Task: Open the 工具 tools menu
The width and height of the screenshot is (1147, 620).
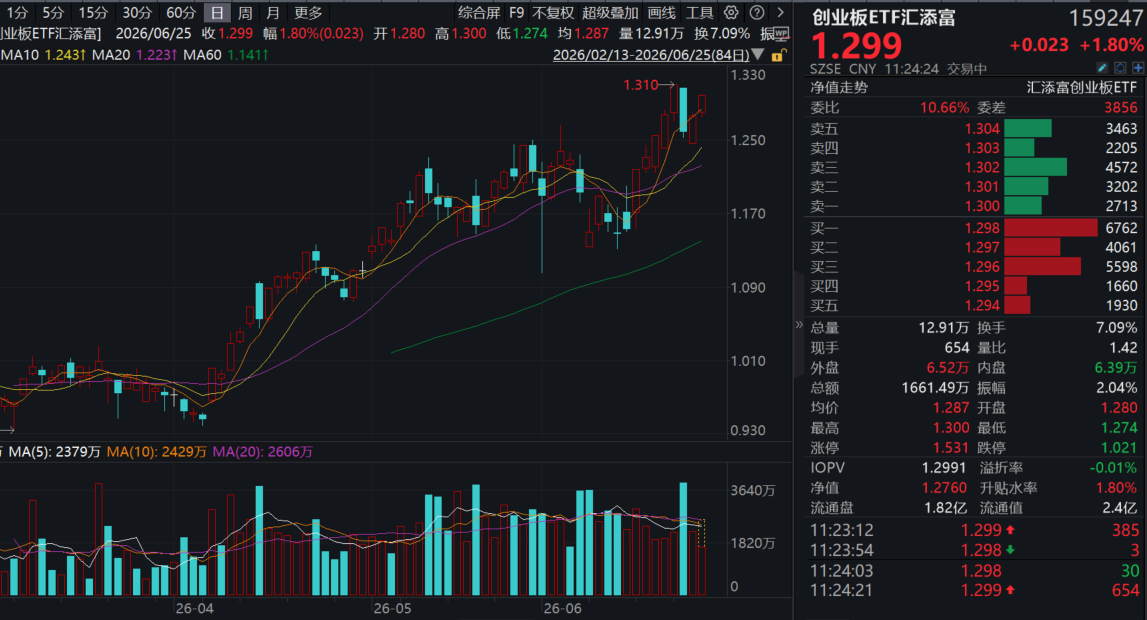Action: (x=699, y=12)
